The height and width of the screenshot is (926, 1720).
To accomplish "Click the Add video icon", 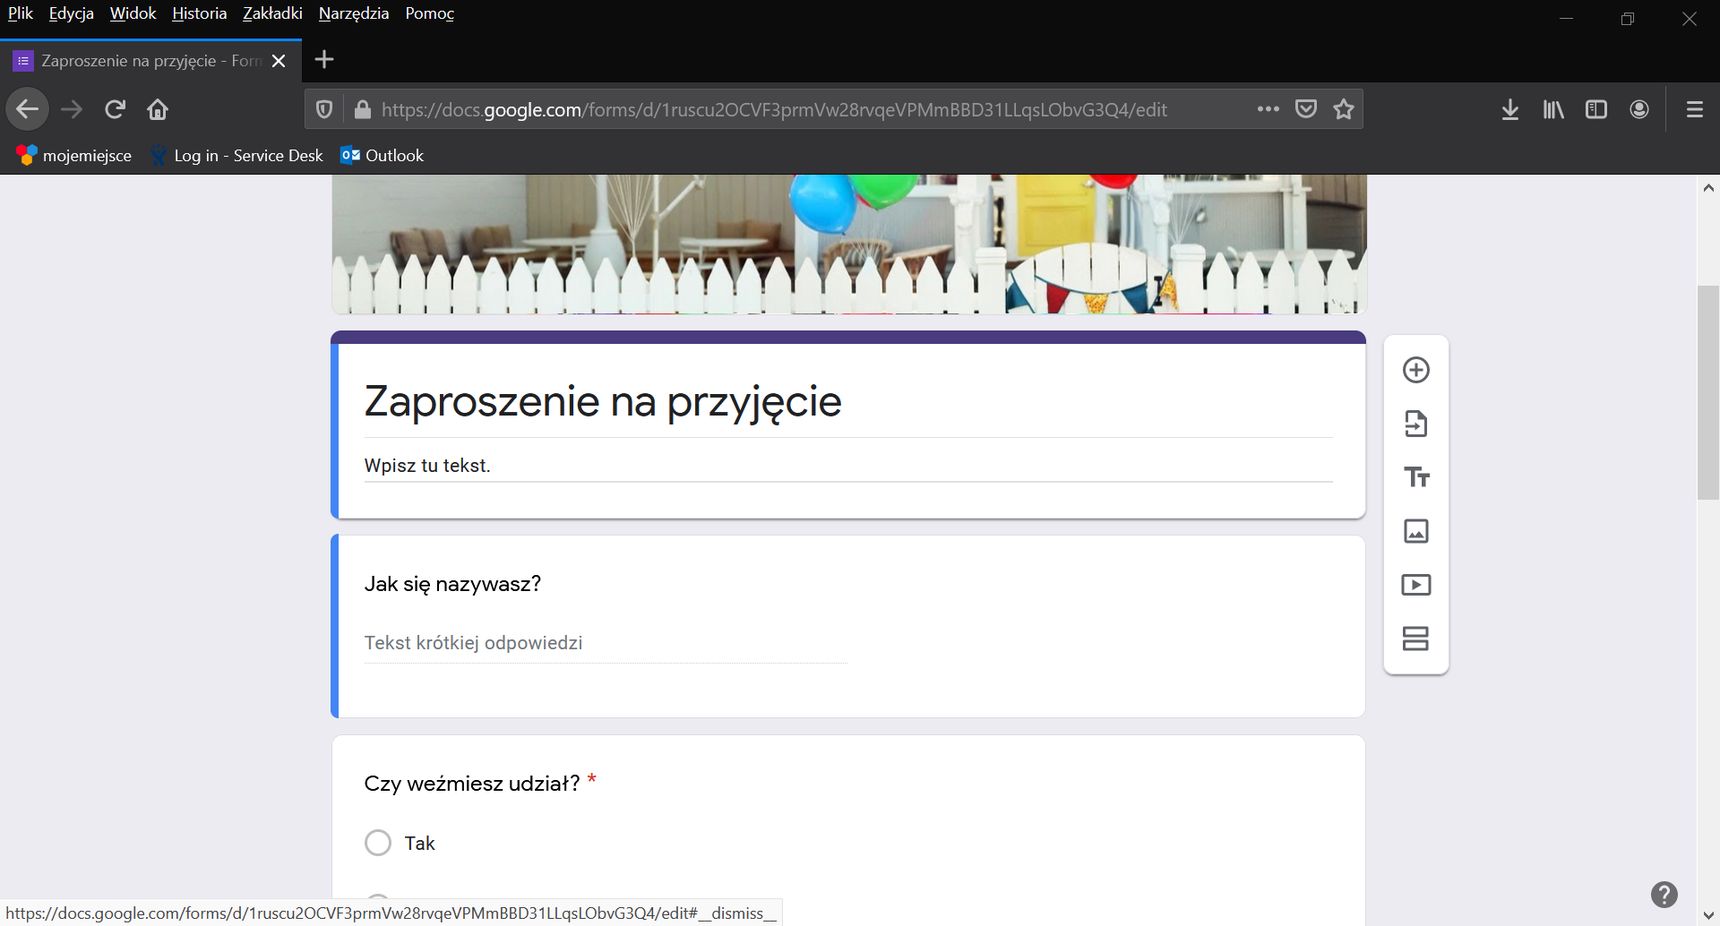I will coord(1416,585).
